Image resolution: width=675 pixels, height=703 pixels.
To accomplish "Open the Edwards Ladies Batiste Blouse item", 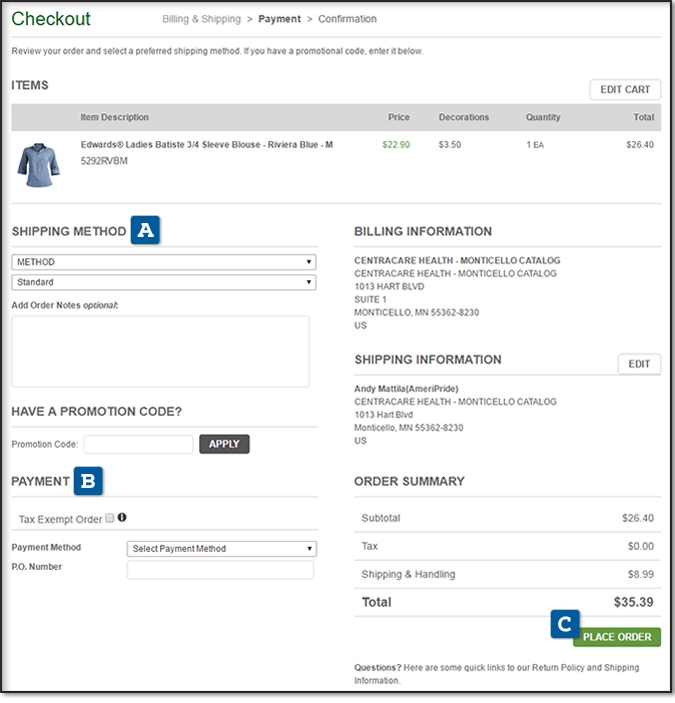I will (206, 145).
